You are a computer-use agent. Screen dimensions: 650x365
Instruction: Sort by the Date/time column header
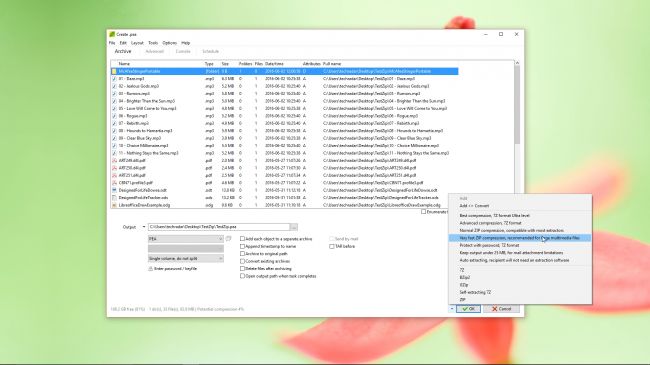point(274,64)
